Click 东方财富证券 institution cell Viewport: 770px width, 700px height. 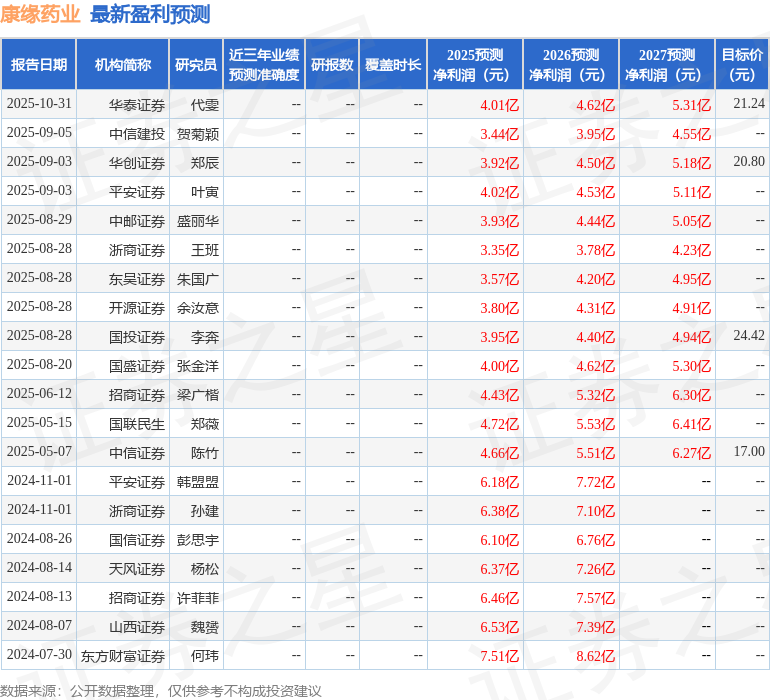click(123, 655)
